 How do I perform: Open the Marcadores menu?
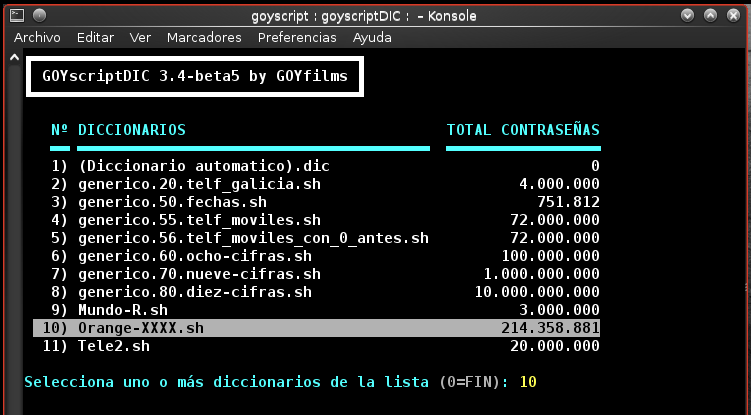[204, 37]
